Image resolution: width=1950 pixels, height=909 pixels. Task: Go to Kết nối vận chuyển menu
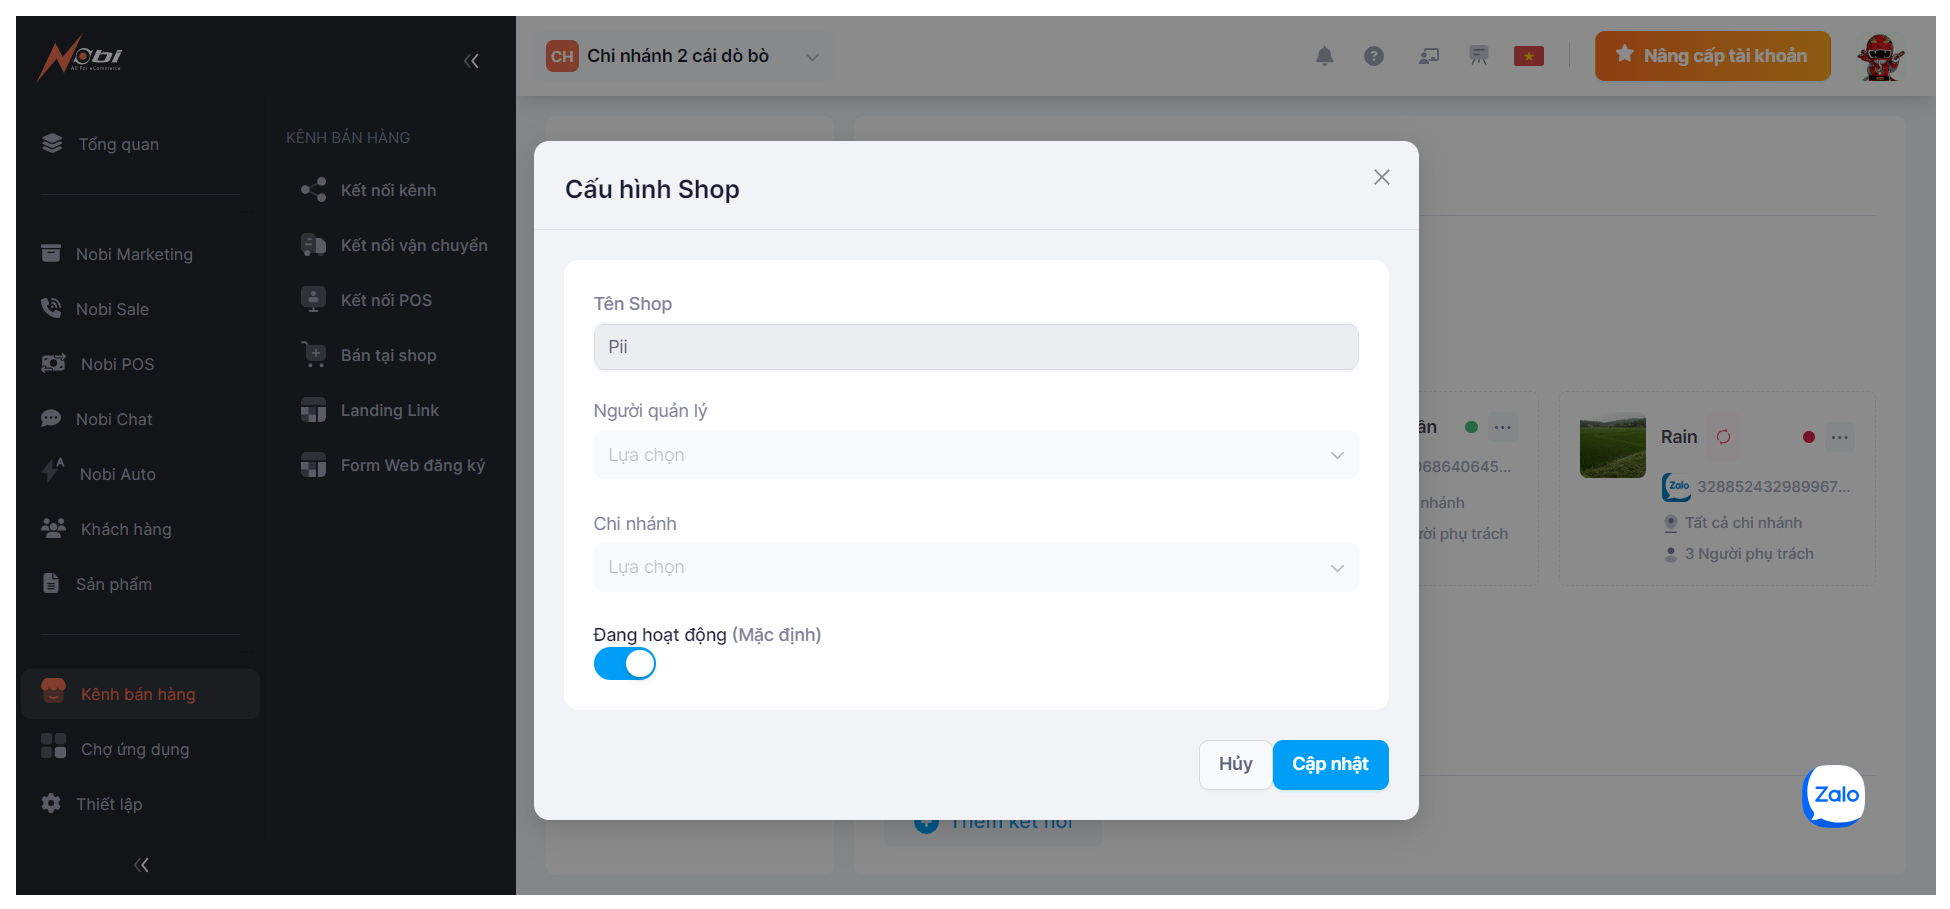[x=413, y=245]
